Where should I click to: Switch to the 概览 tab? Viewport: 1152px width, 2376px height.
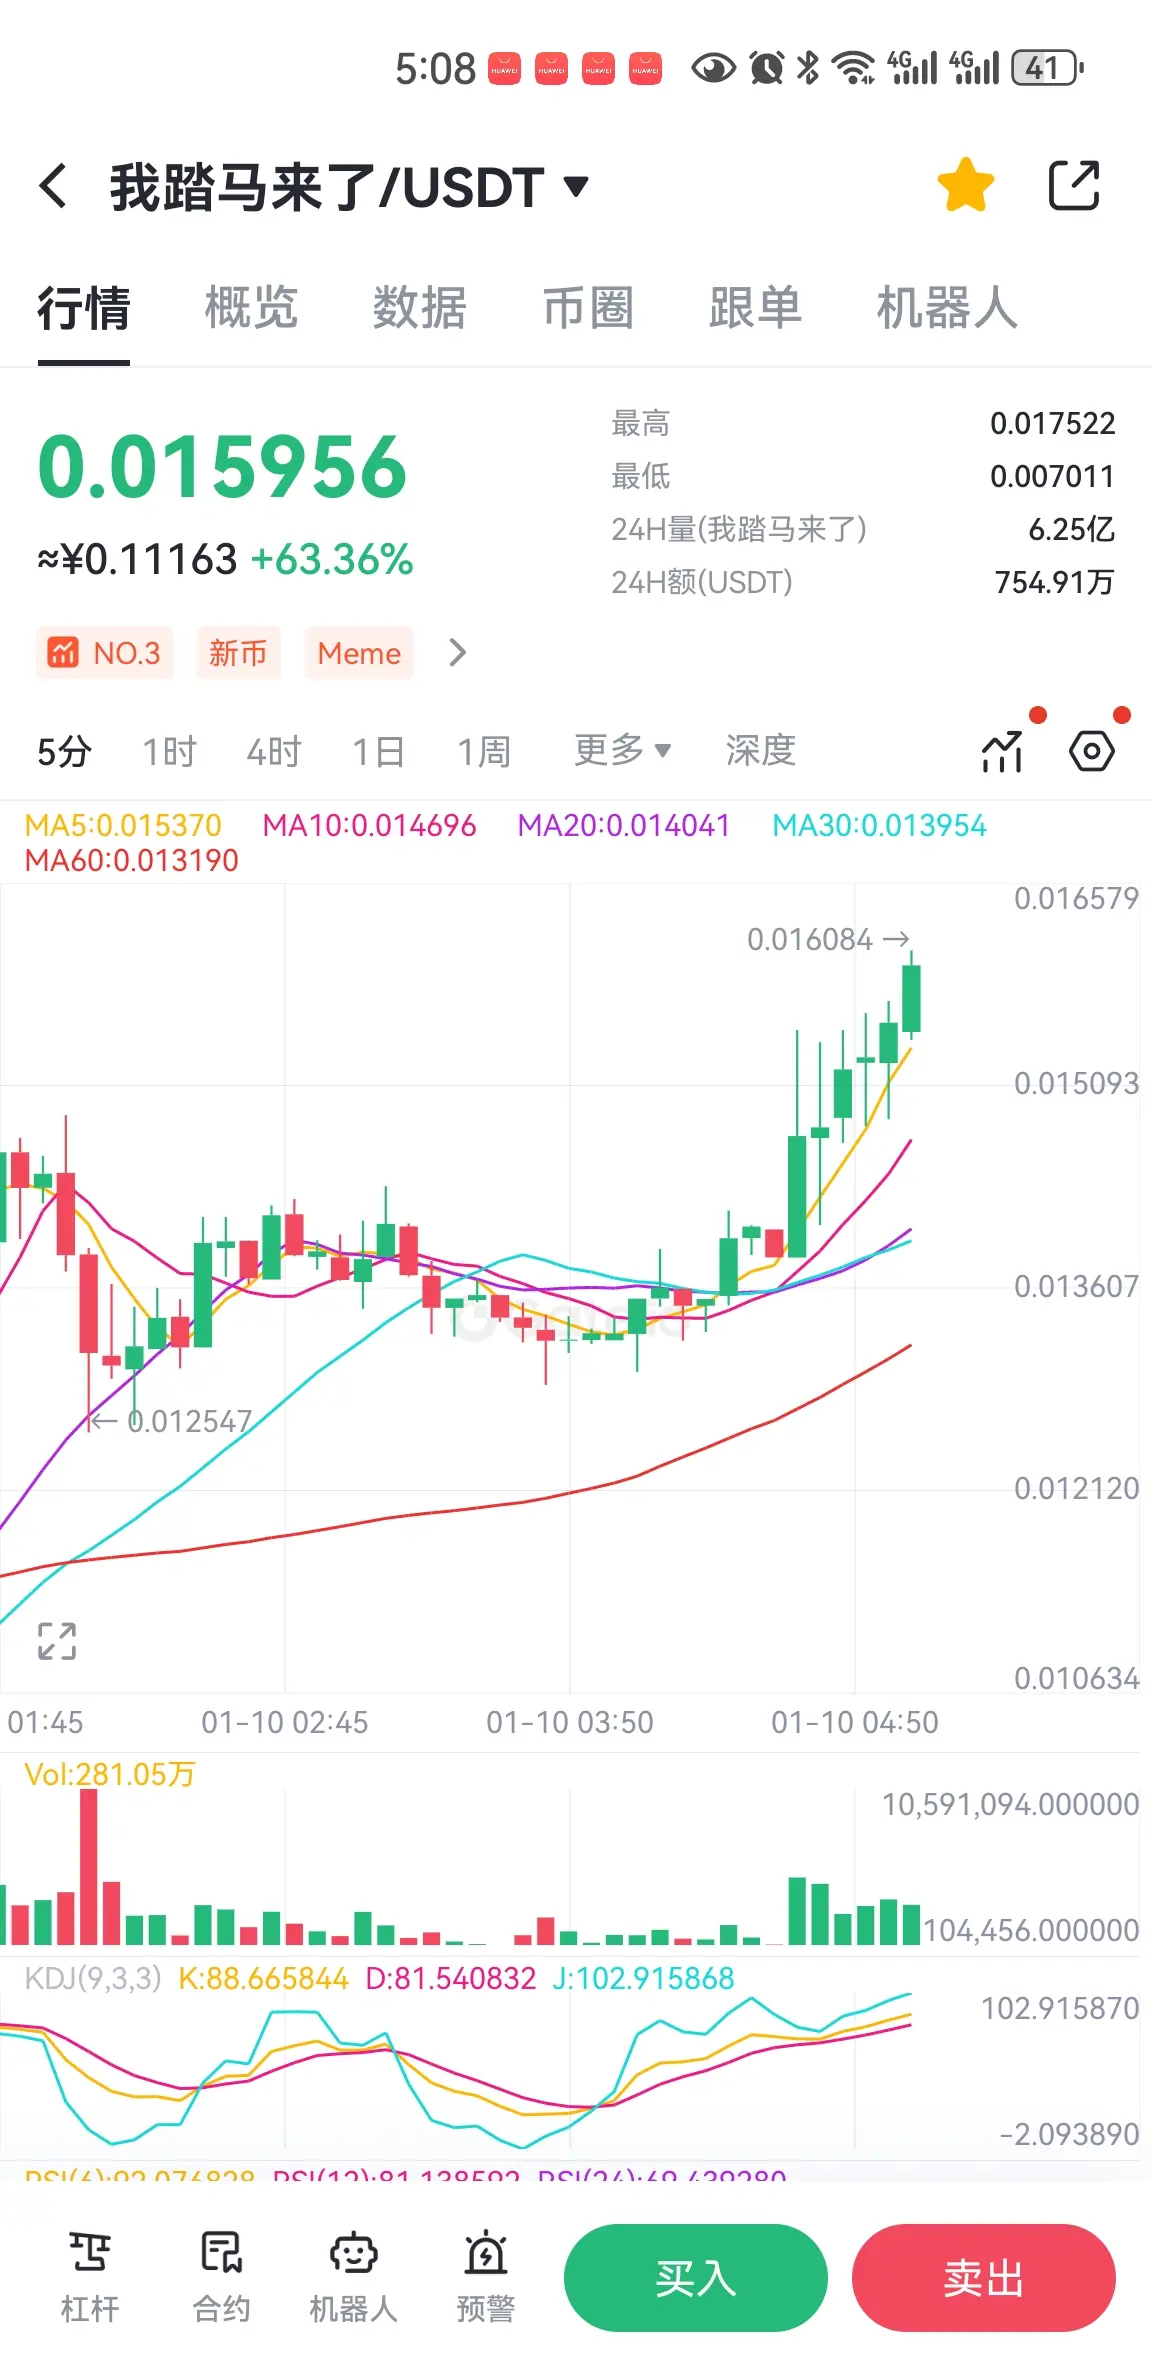251,308
